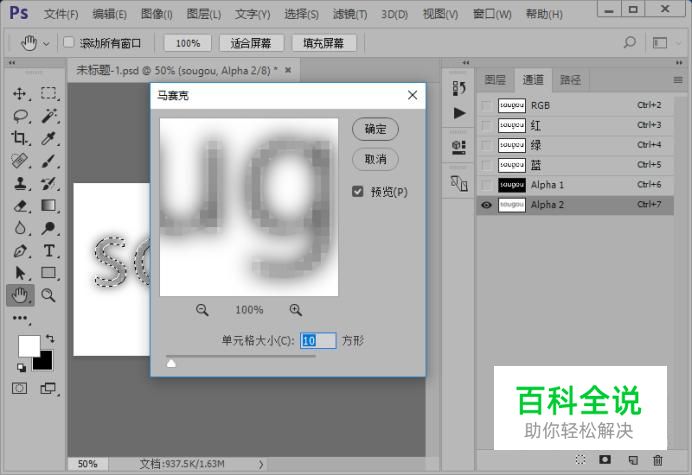
Task: Load channel as selection
Action: pos(580,460)
